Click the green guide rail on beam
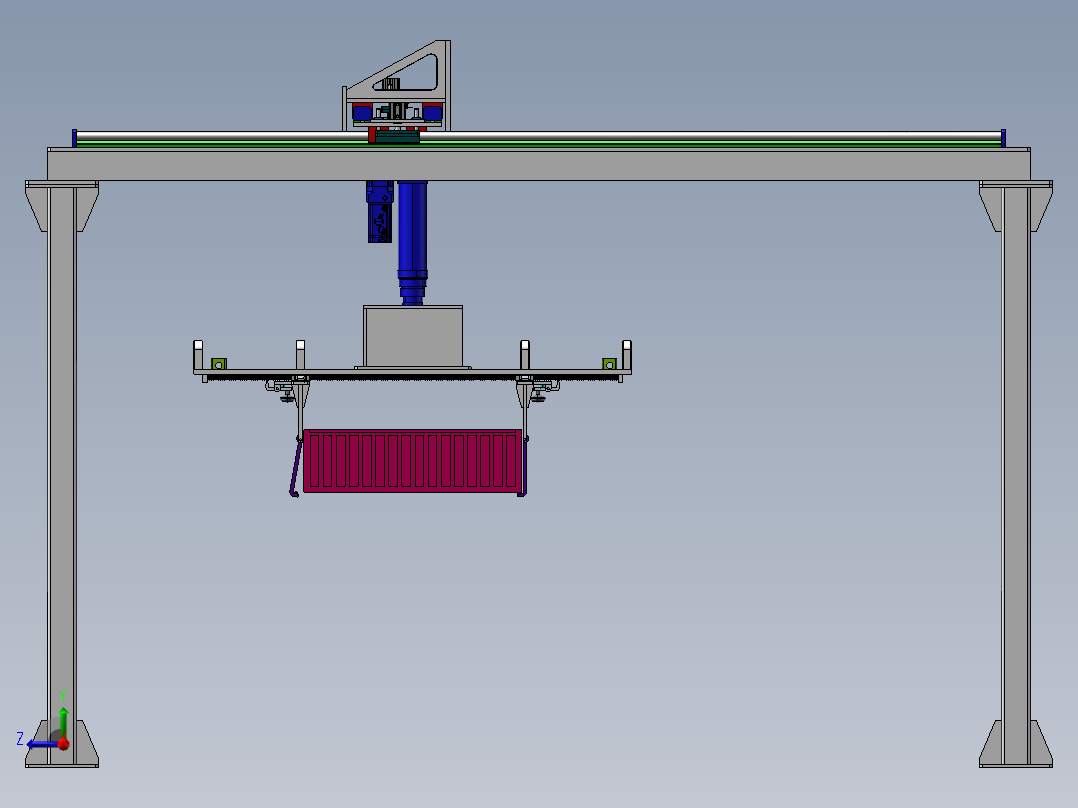The width and height of the screenshot is (1078, 808). coord(539,144)
